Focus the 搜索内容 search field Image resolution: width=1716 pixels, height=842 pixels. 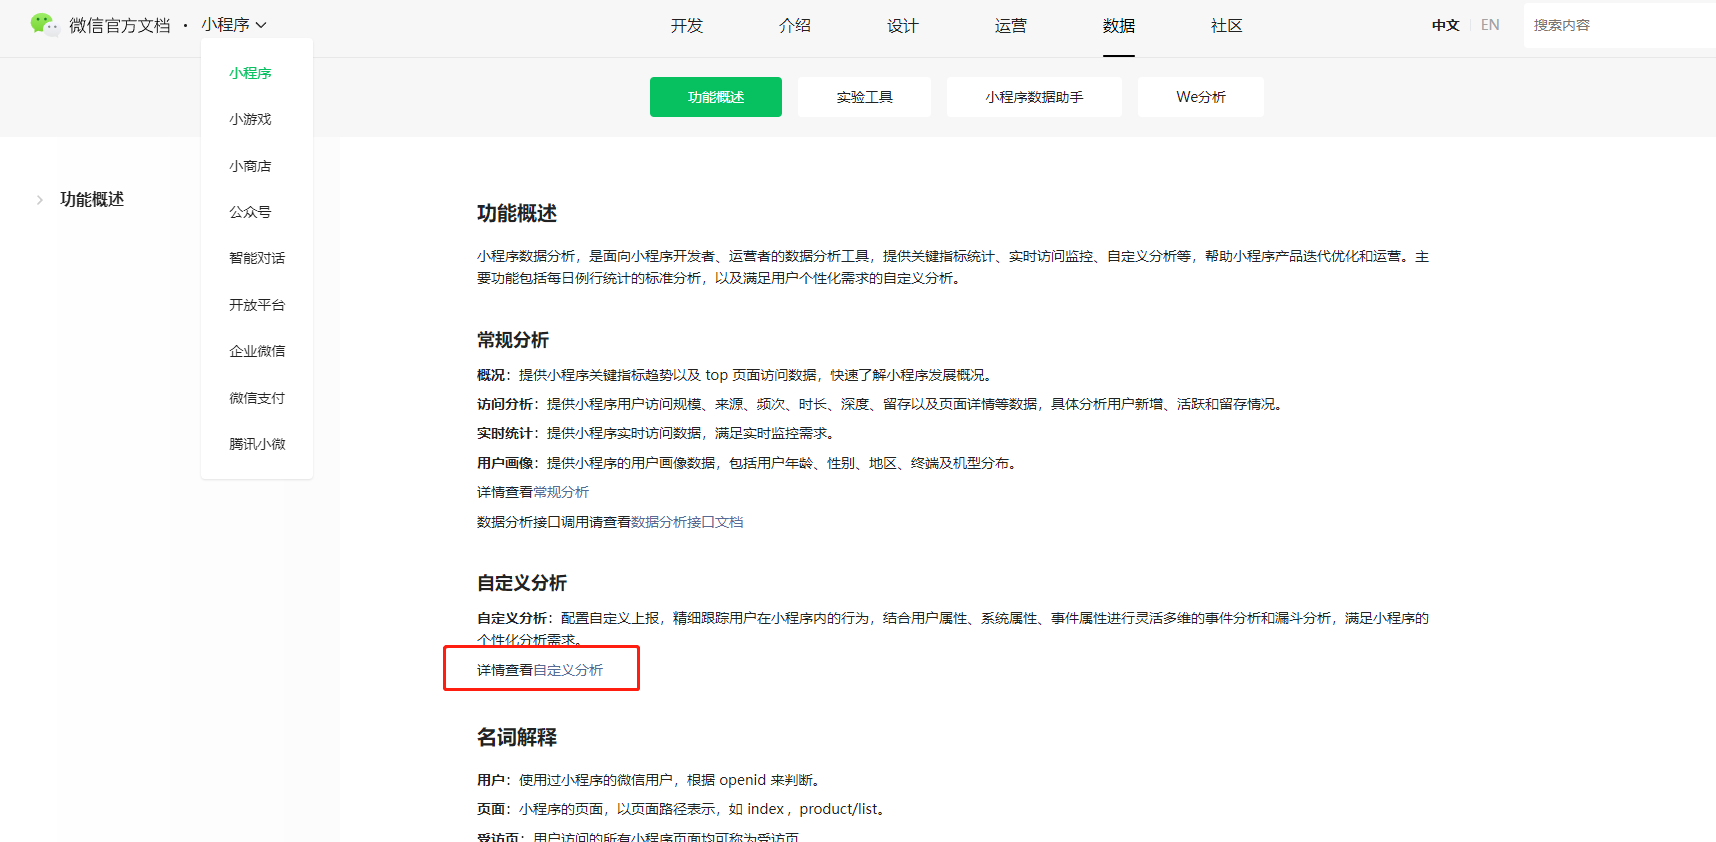[1620, 25]
